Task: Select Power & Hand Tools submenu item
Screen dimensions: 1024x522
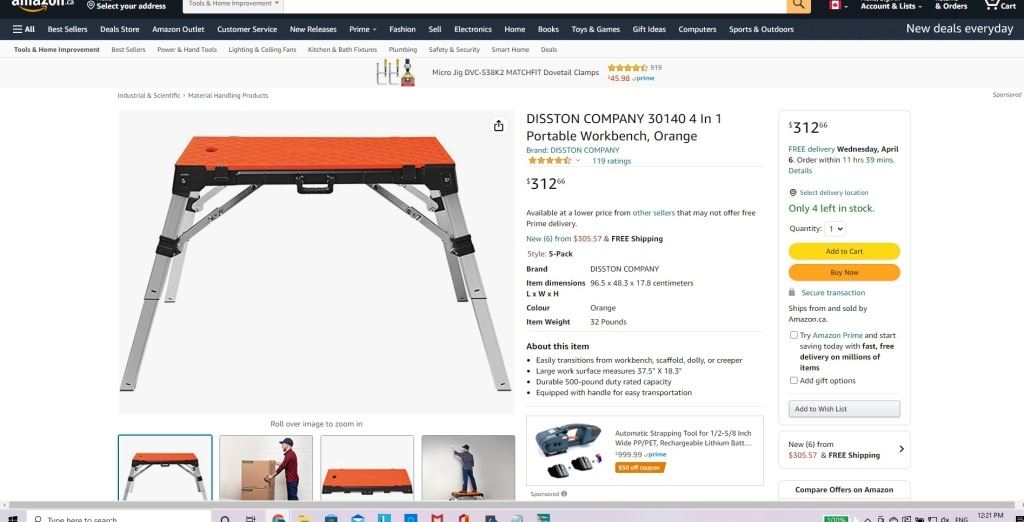Action: click(x=187, y=50)
